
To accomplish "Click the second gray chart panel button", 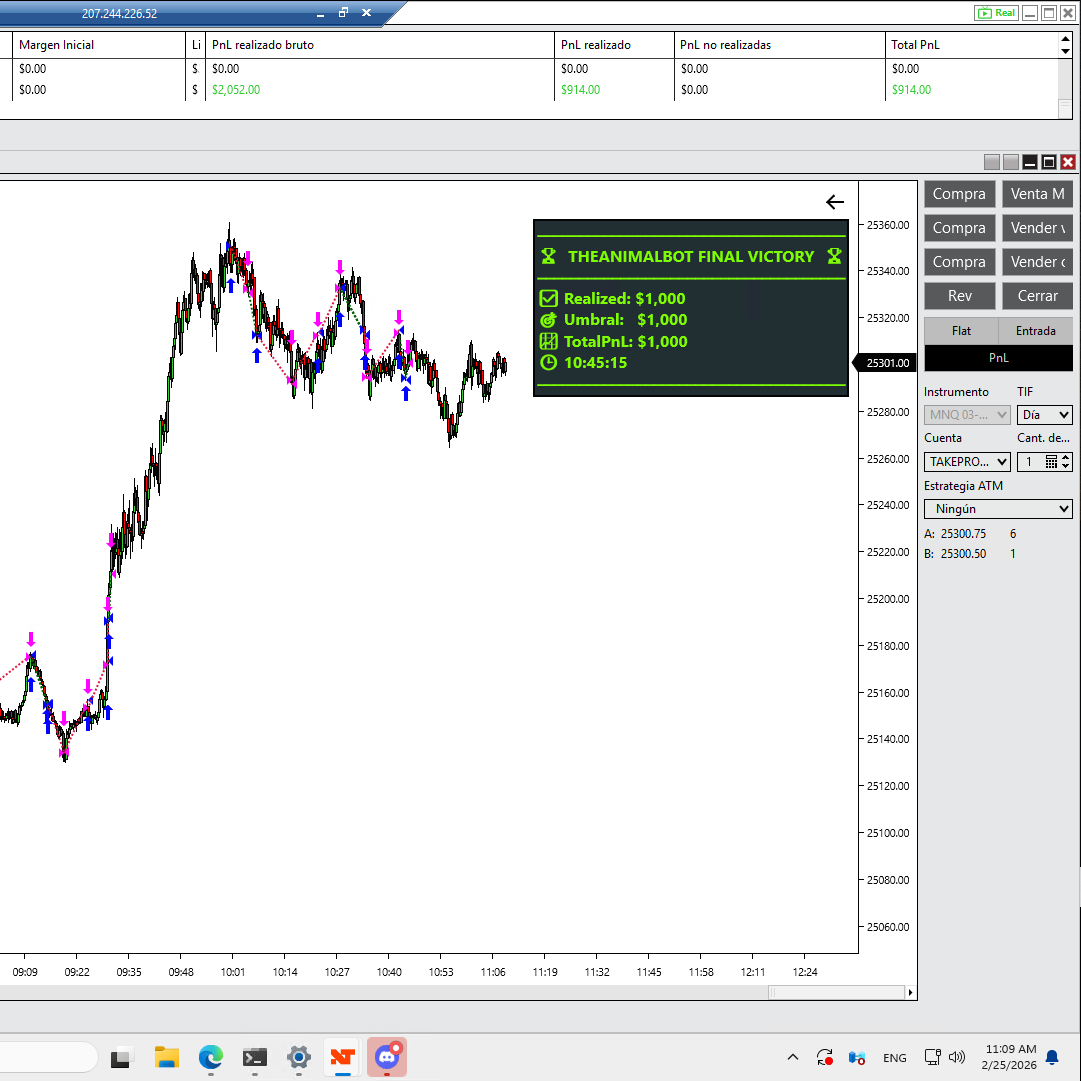I will point(1011,162).
